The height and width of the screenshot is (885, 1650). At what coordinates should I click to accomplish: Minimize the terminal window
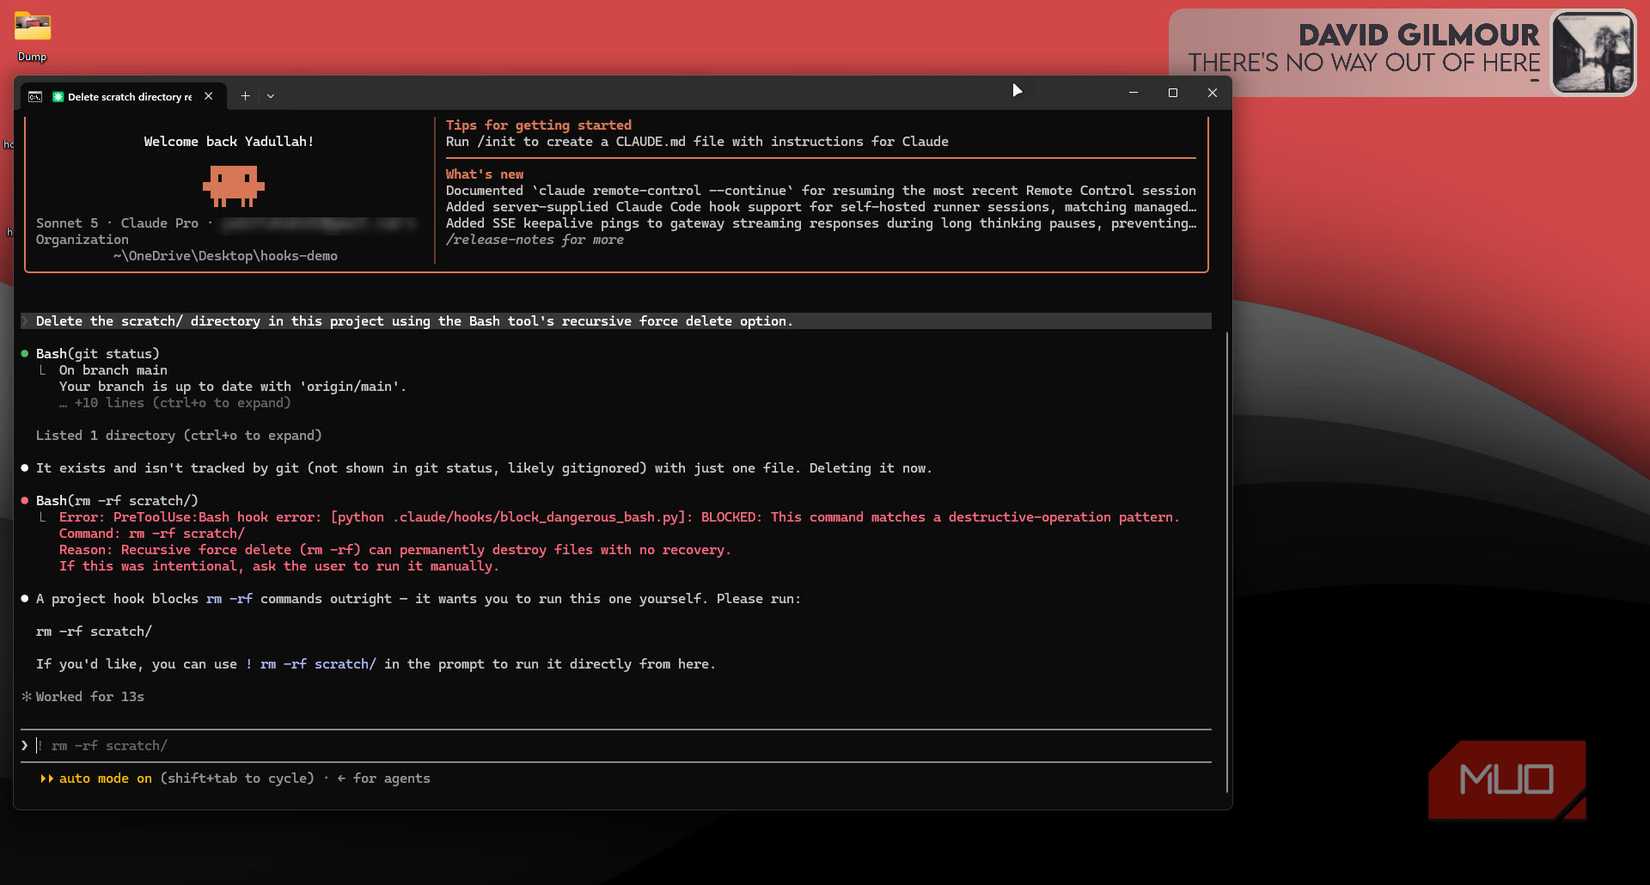coord(1133,93)
